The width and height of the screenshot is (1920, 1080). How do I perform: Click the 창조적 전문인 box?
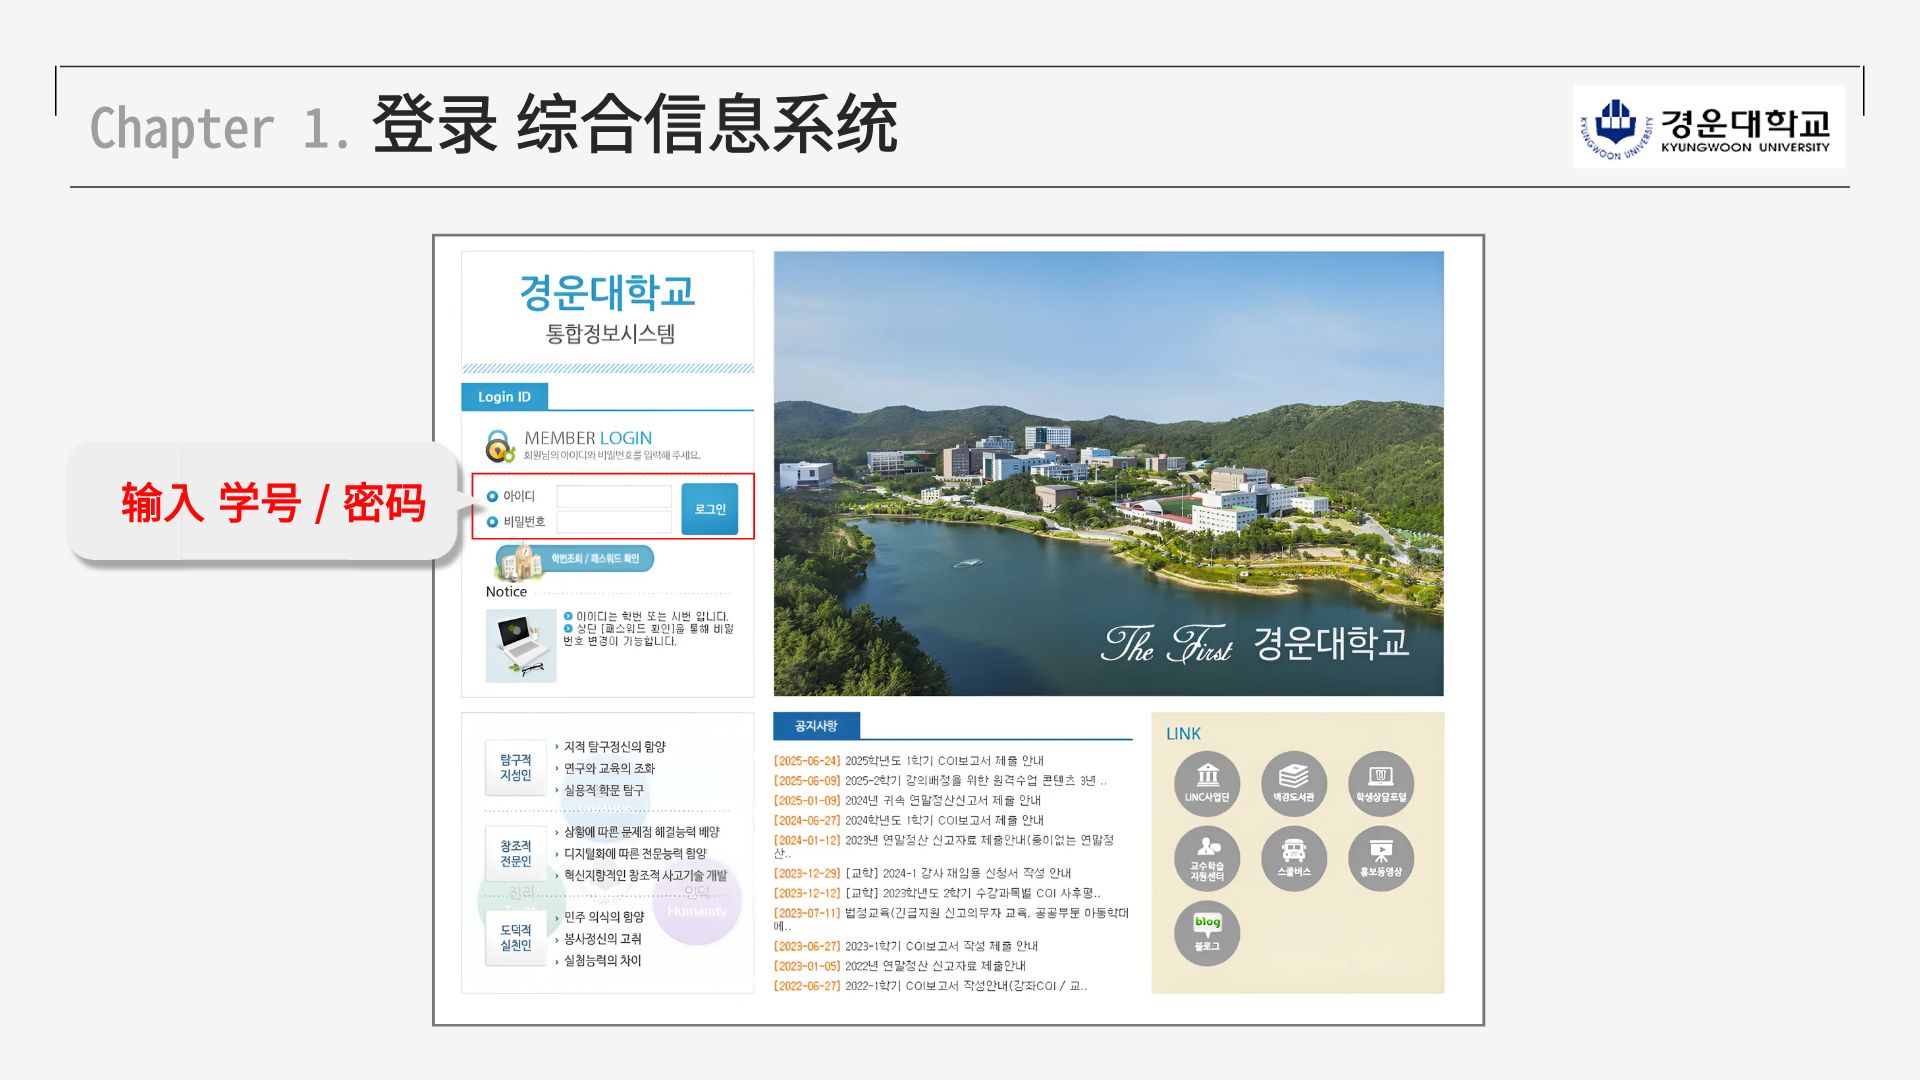coord(516,854)
